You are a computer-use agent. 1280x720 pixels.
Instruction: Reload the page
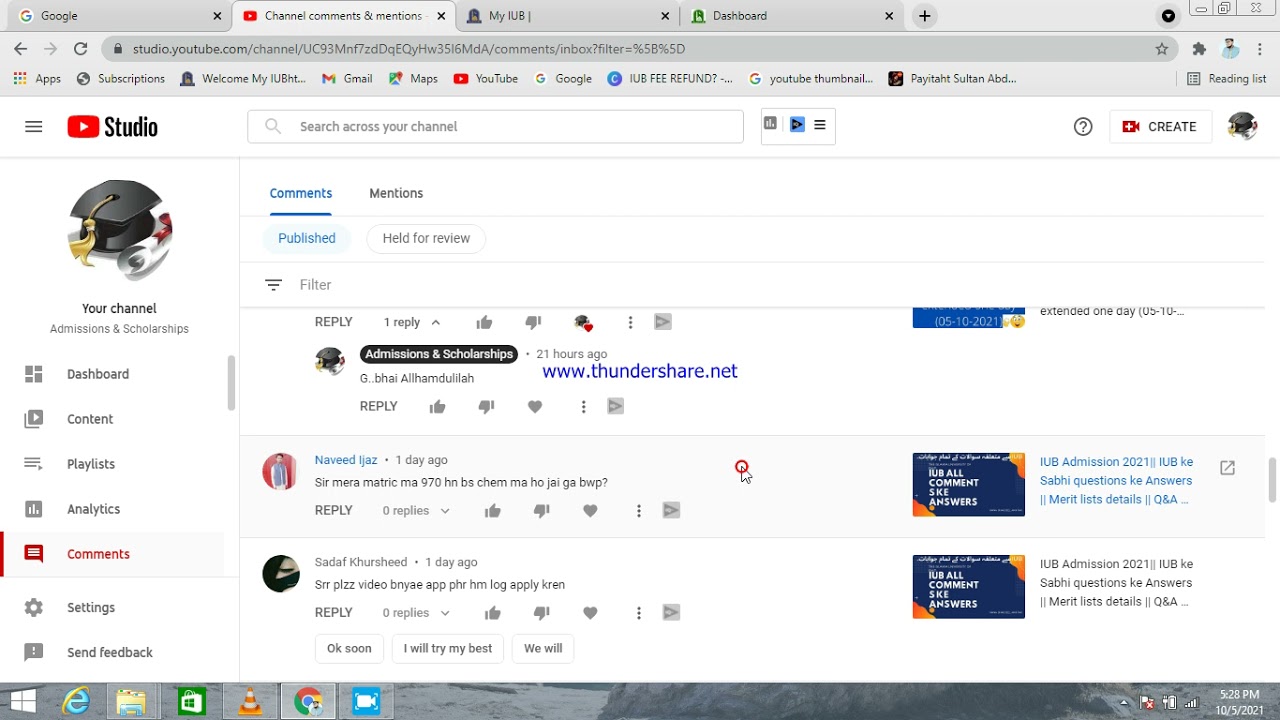tap(80, 49)
